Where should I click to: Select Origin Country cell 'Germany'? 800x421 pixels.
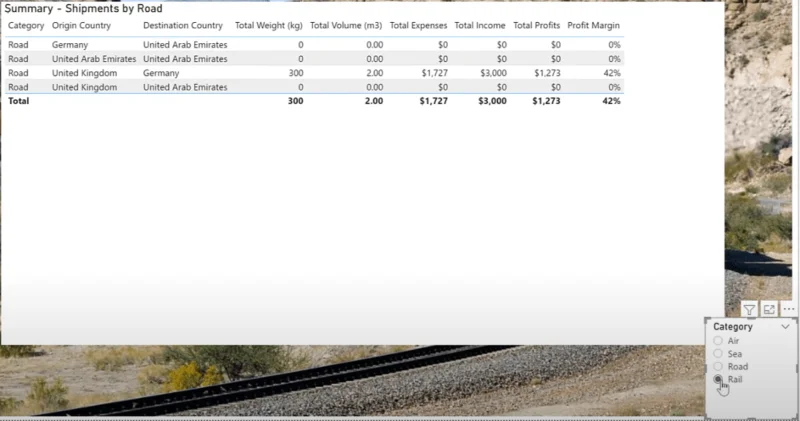(70, 45)
